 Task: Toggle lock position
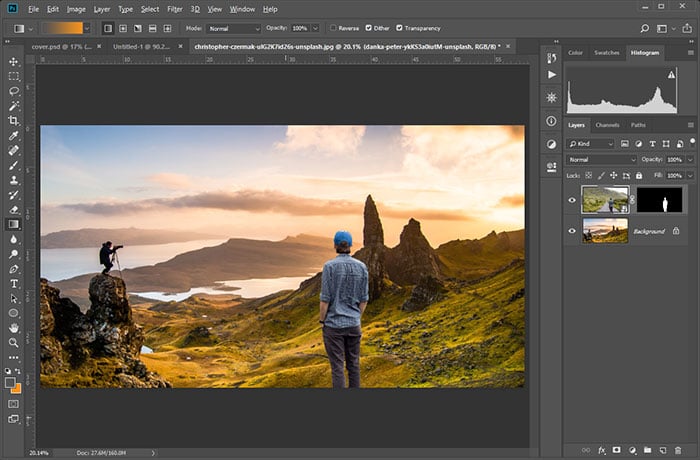click(x=613, y=176)
